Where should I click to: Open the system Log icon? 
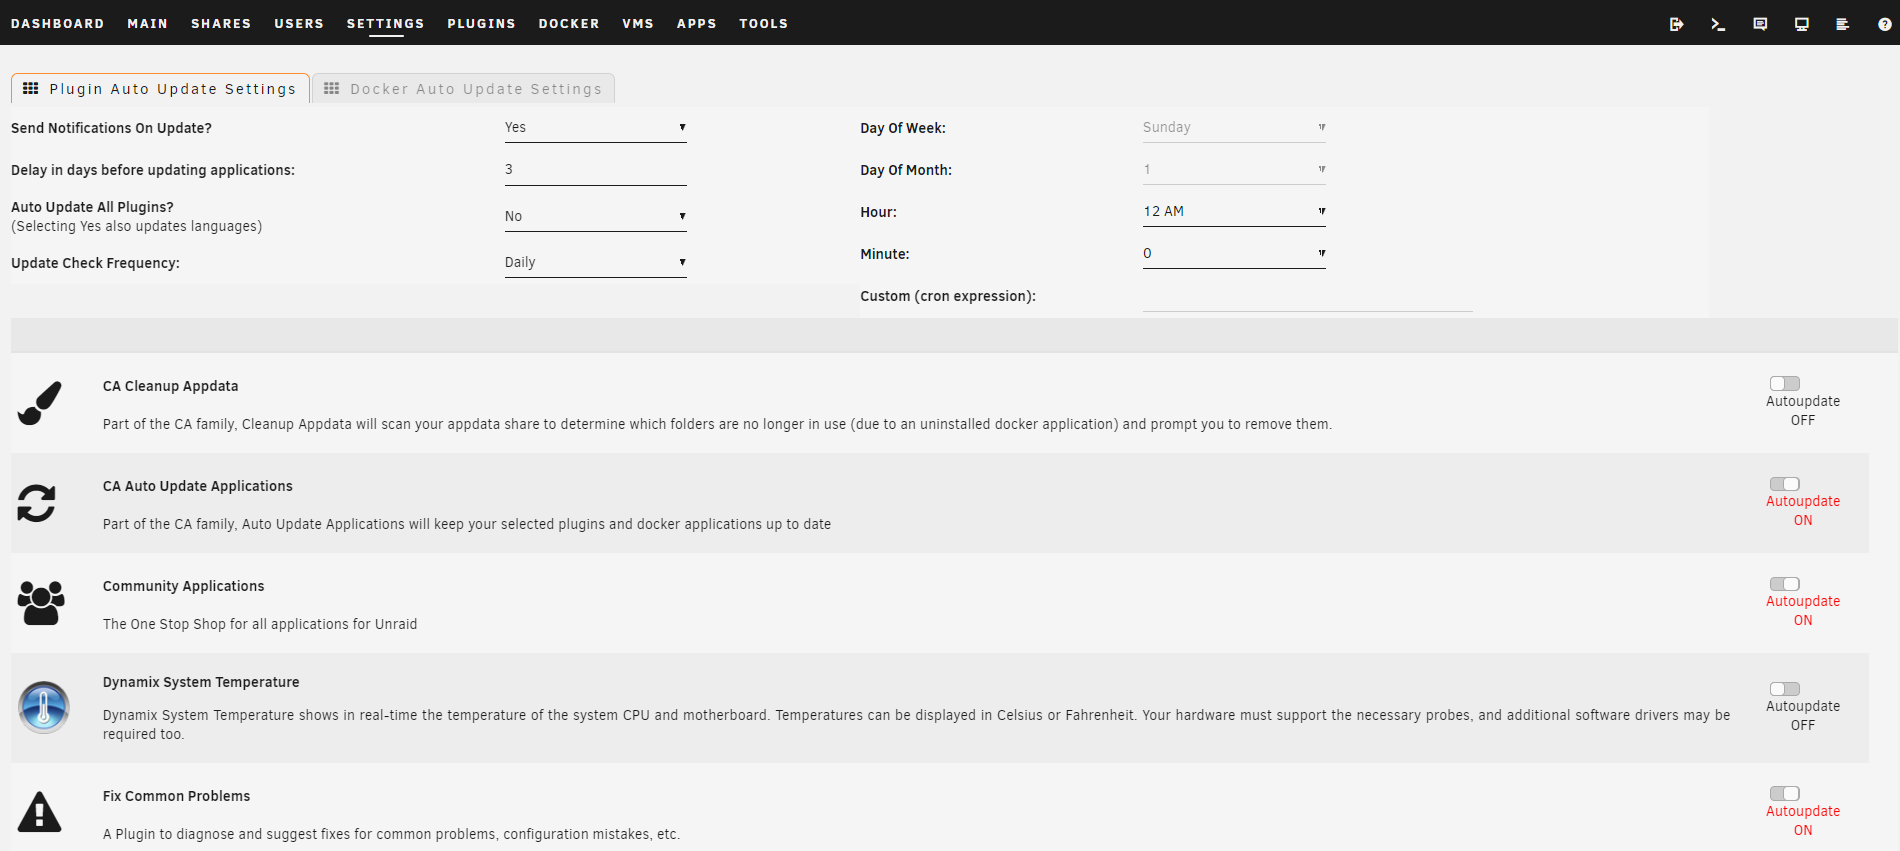[x=1843, y=24]
